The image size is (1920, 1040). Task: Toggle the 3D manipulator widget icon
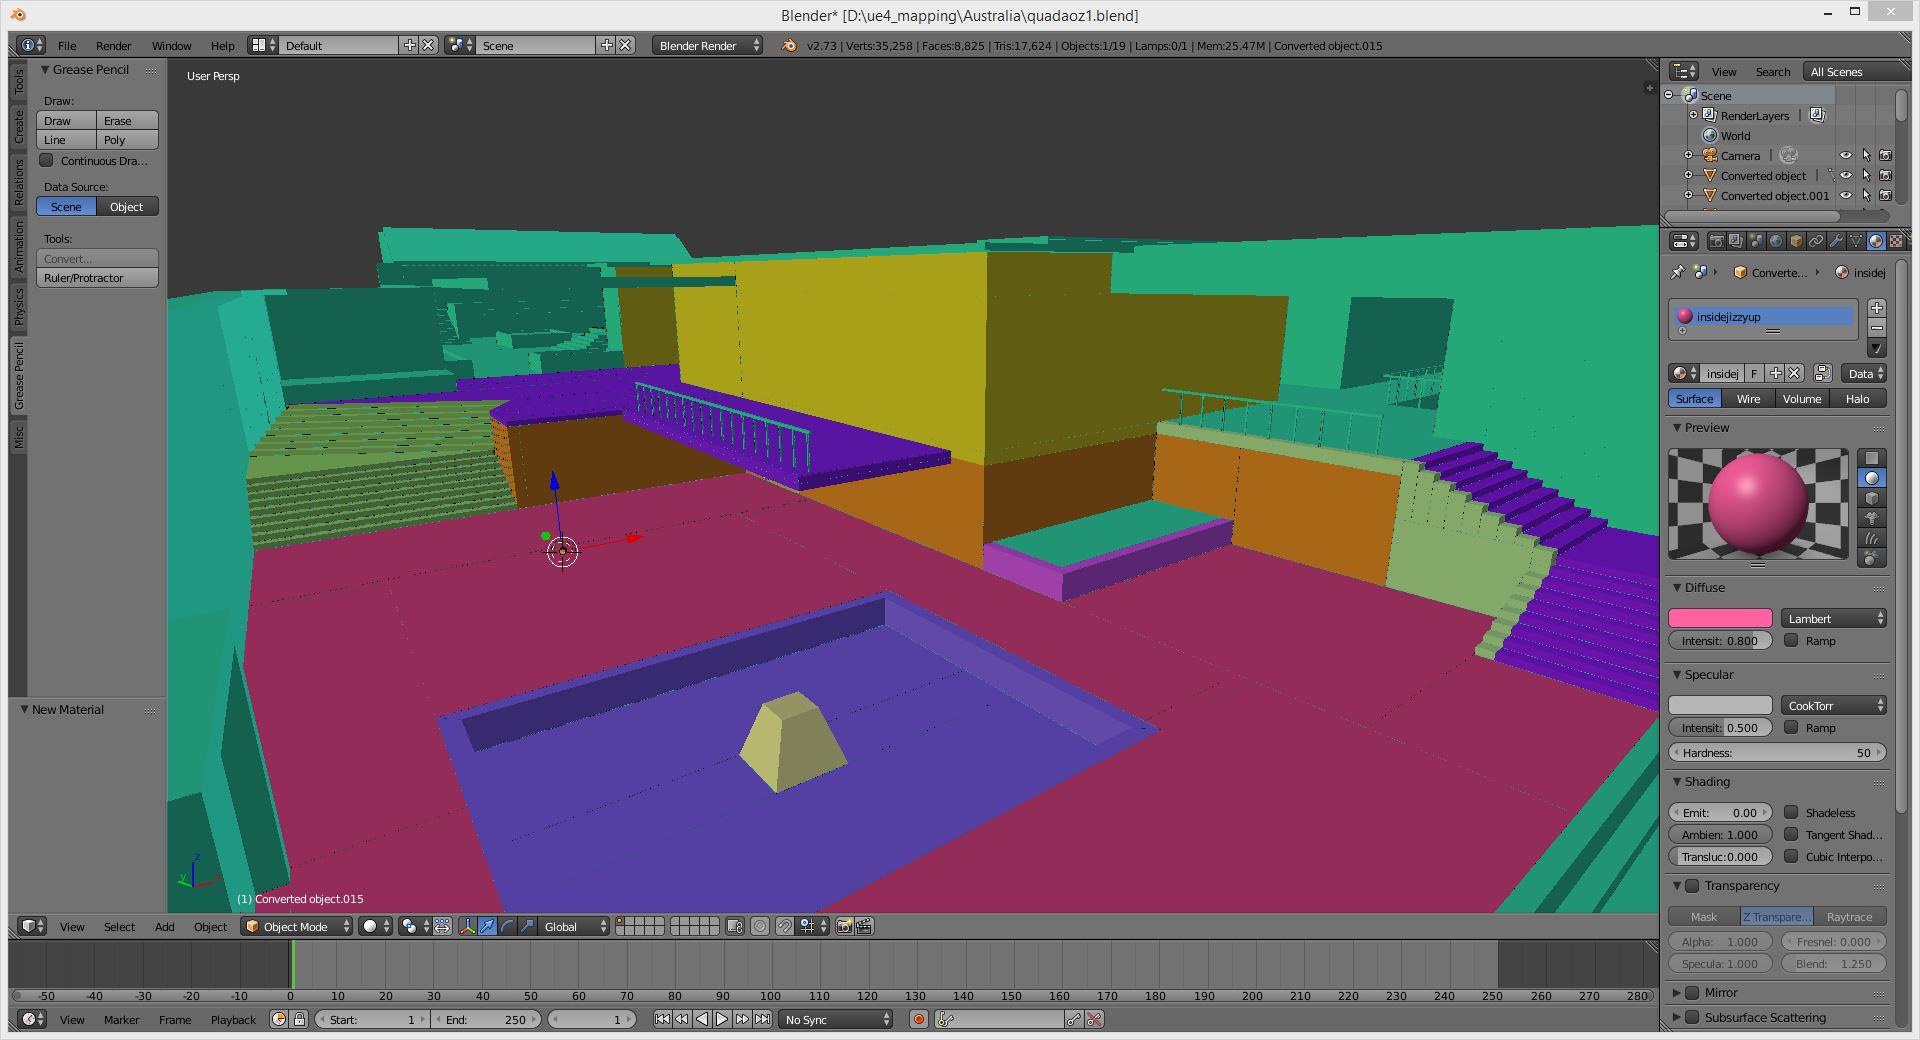tap(467, 926)
